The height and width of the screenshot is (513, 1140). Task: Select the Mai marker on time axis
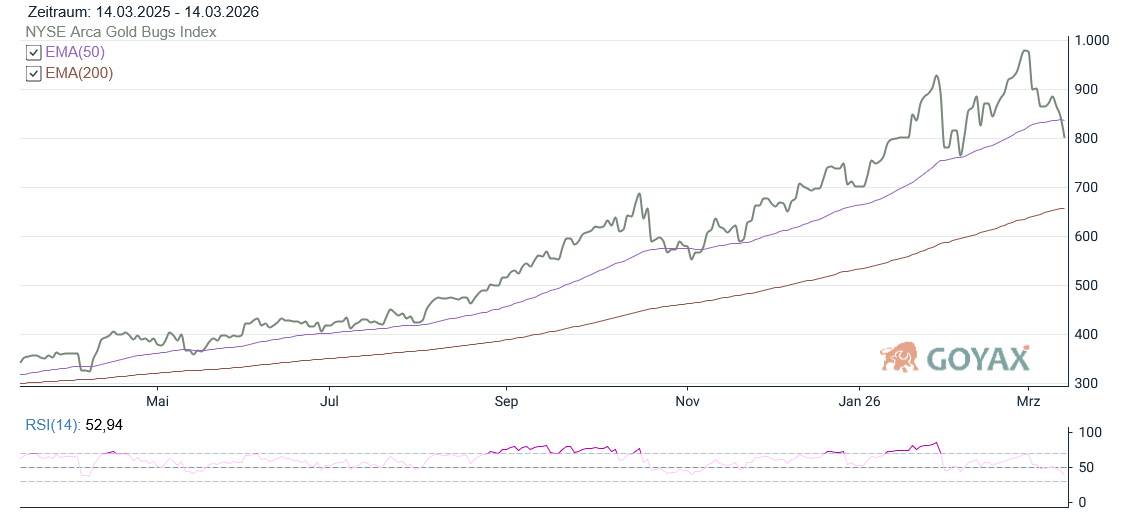tap(158, 402)
